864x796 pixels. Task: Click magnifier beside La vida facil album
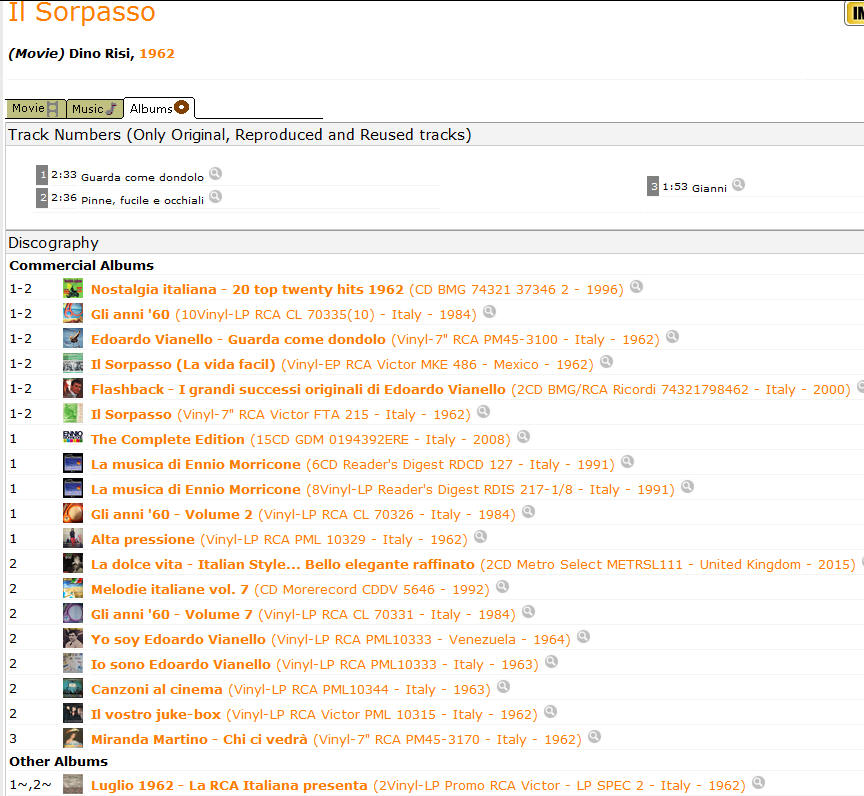pyautogui.click(x=606, y=362)
